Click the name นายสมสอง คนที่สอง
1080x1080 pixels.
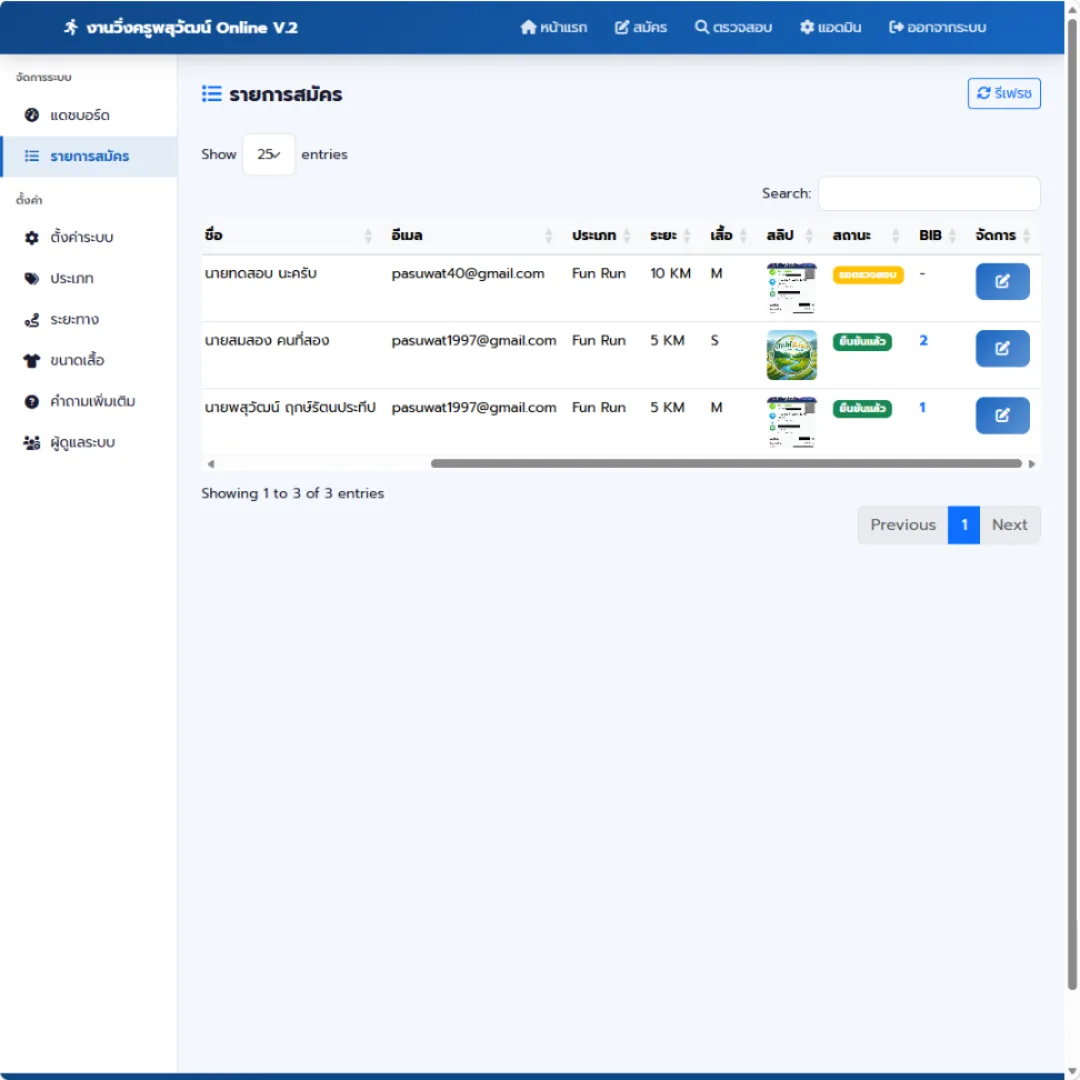[267, 340]
